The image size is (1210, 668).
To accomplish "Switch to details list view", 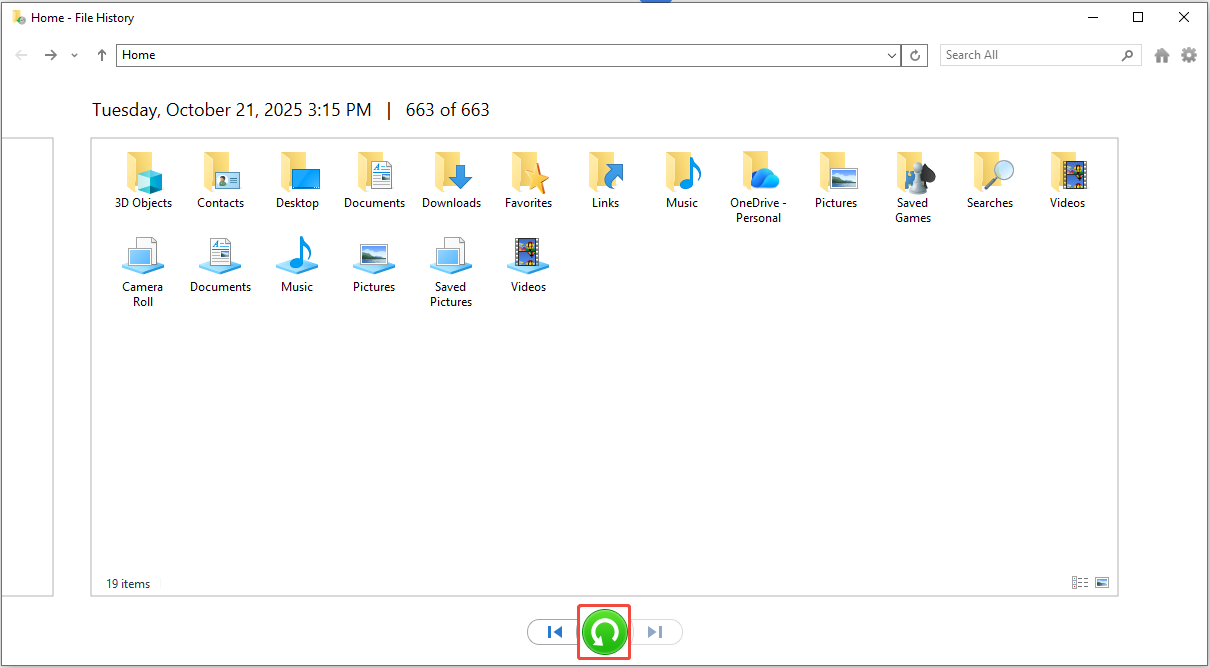I will (x=1079, y=583).
